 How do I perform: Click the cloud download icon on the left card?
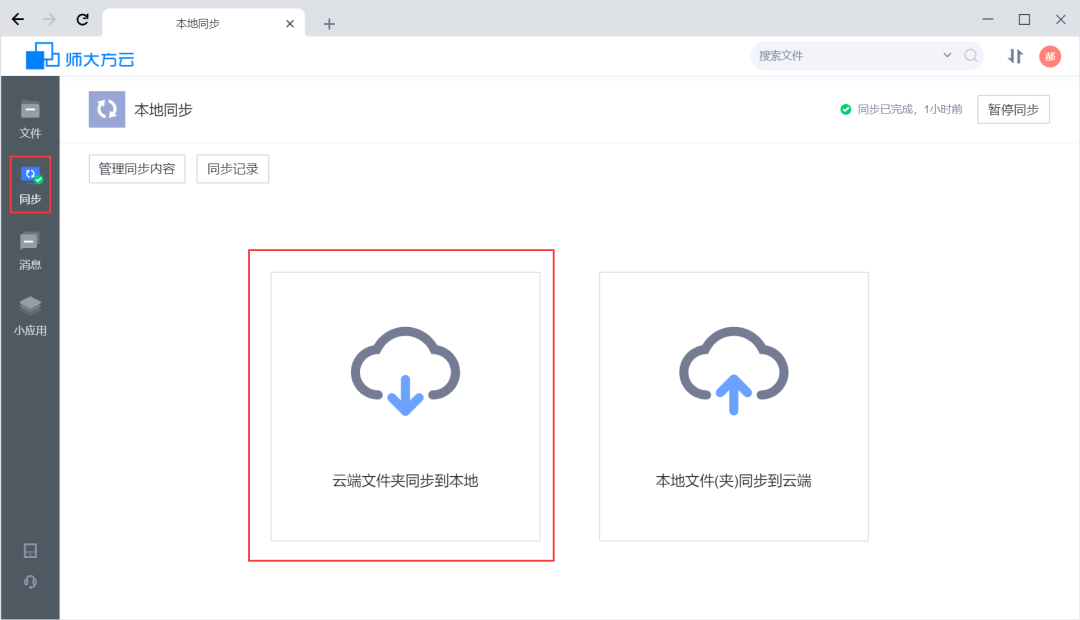coord(404,370)
